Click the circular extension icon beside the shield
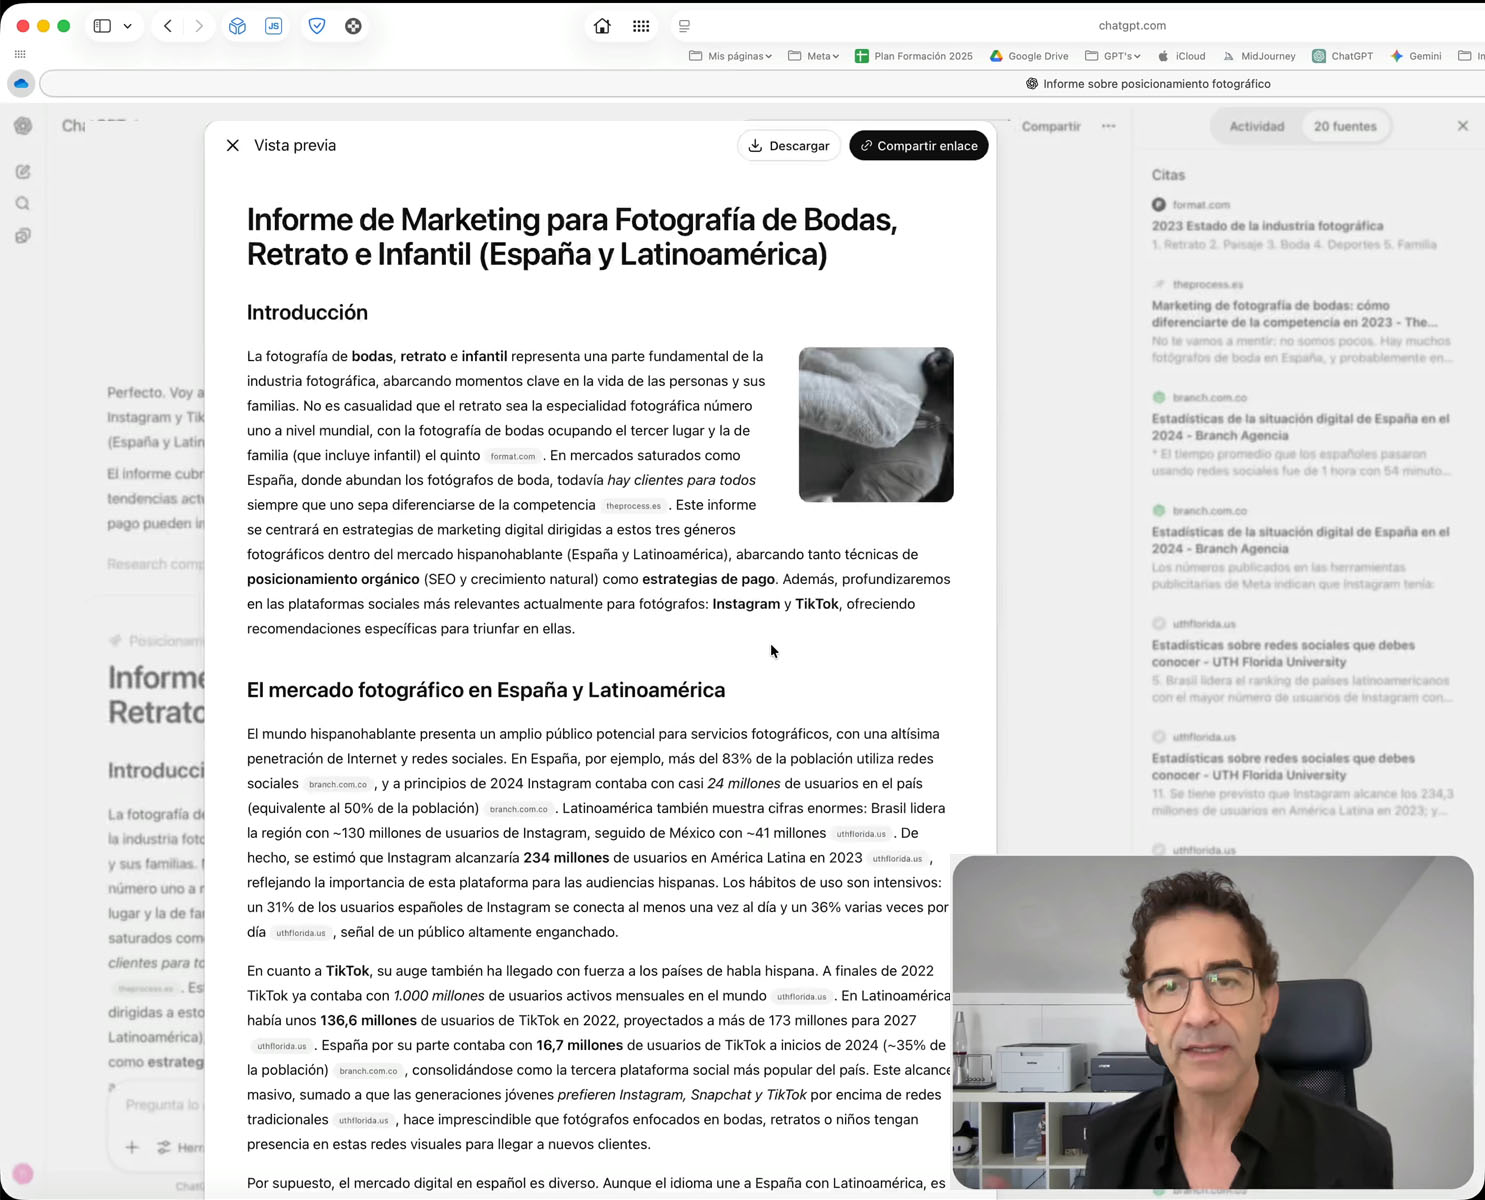 click(x=353, y=26)
